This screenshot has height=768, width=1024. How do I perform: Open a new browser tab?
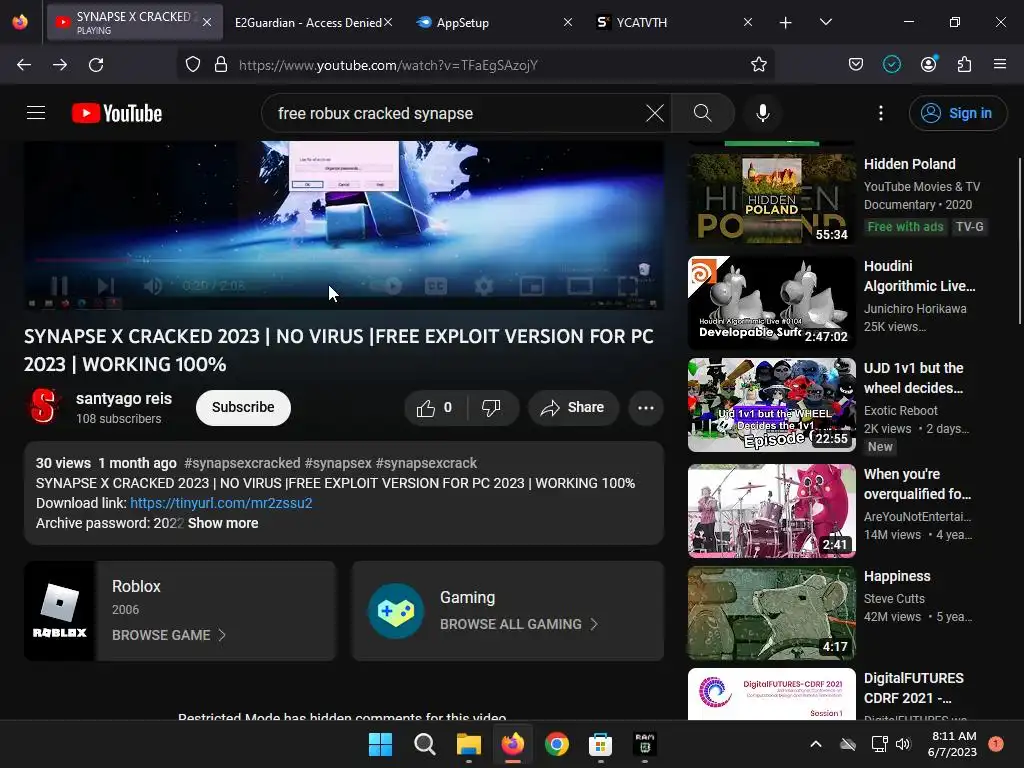786,23
